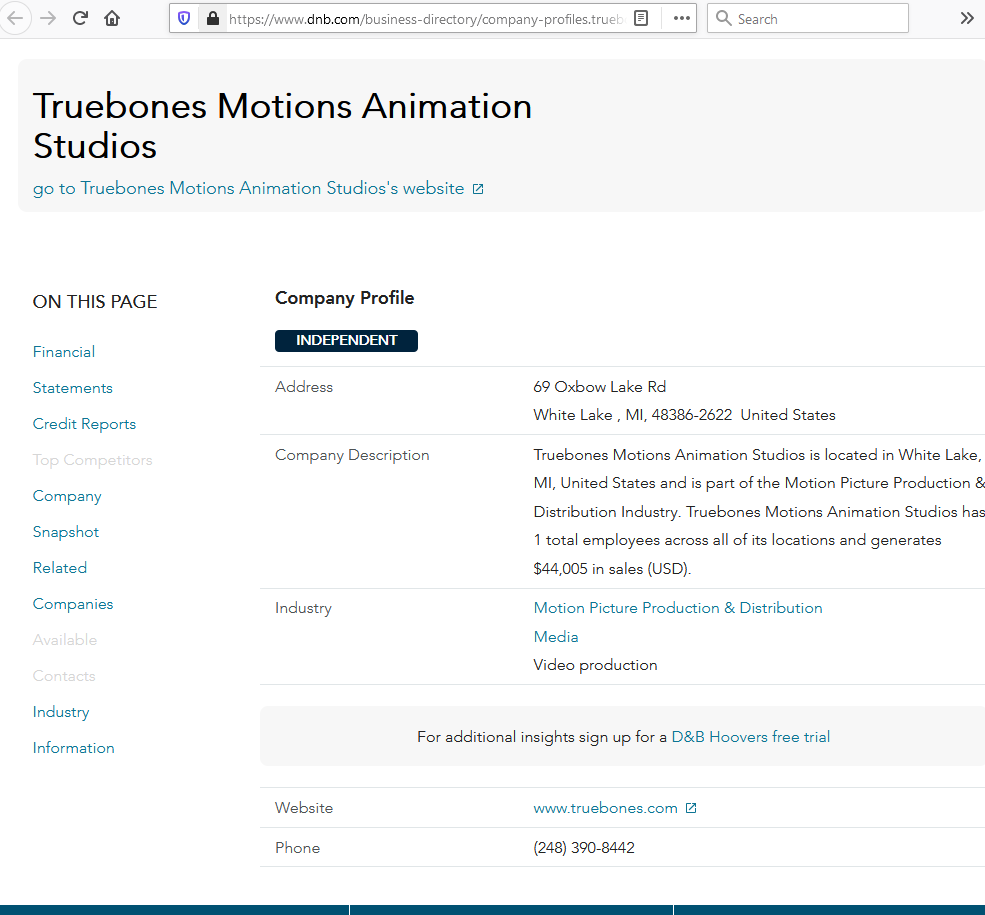Click the 'Website' row label

pyautogui.click(x=304, y=808)
